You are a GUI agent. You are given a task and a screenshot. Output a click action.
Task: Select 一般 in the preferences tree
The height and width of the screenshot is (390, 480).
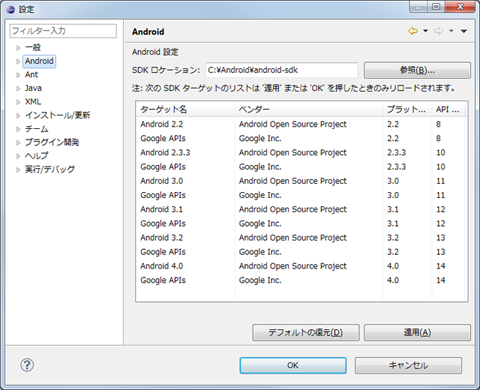click(33, 47)
